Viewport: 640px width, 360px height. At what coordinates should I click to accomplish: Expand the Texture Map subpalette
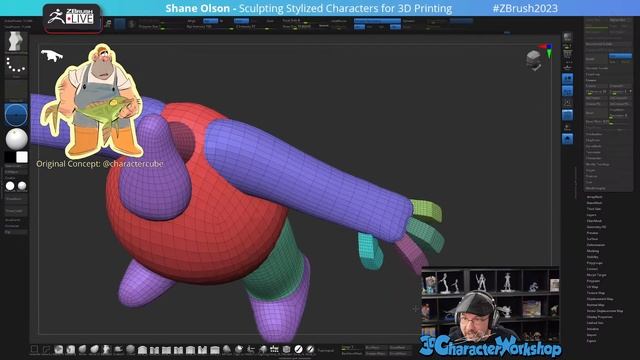(596, 293)
